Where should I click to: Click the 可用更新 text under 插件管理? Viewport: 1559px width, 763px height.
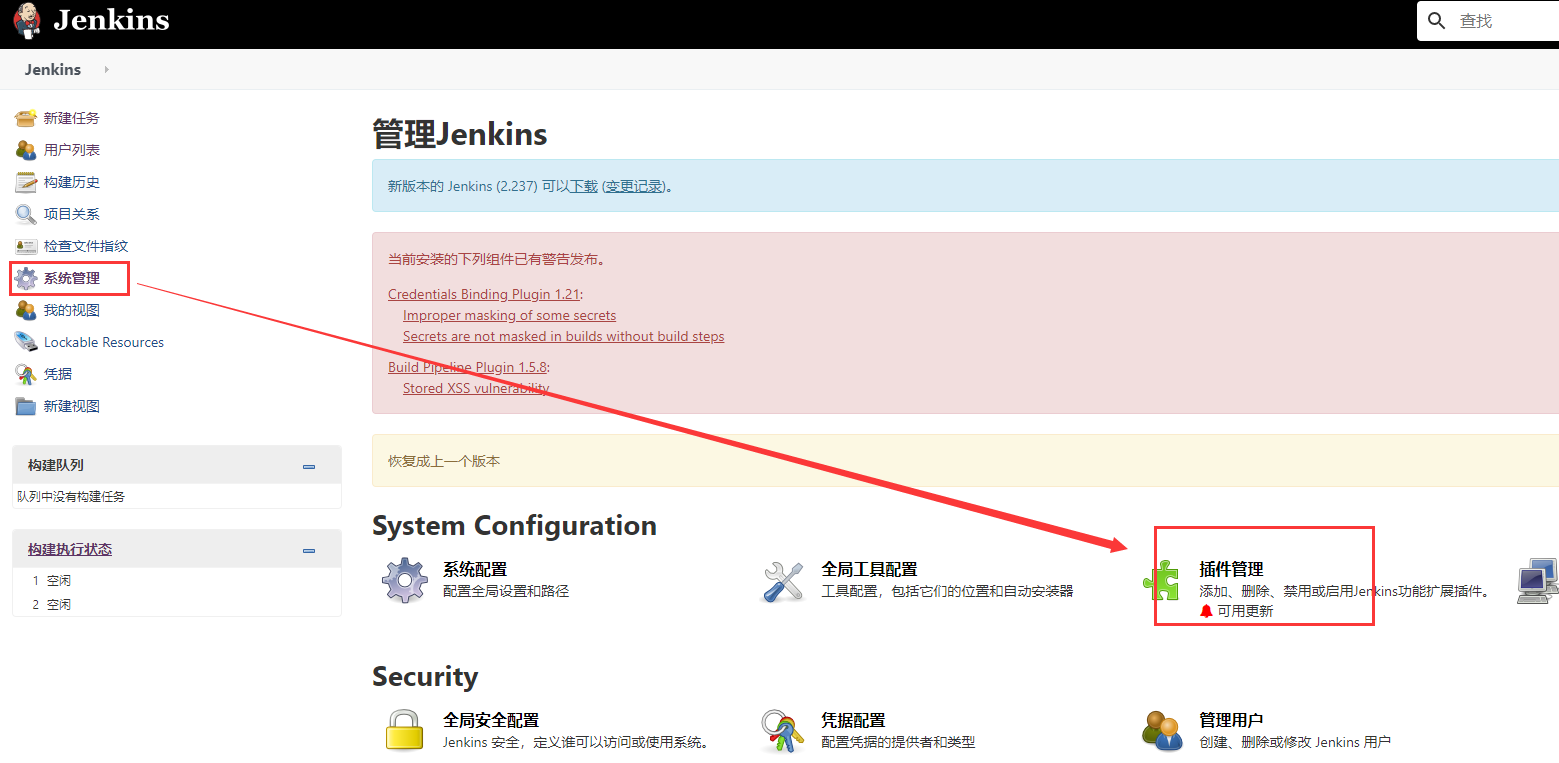pyautogui.click(x=1245, y=611)
